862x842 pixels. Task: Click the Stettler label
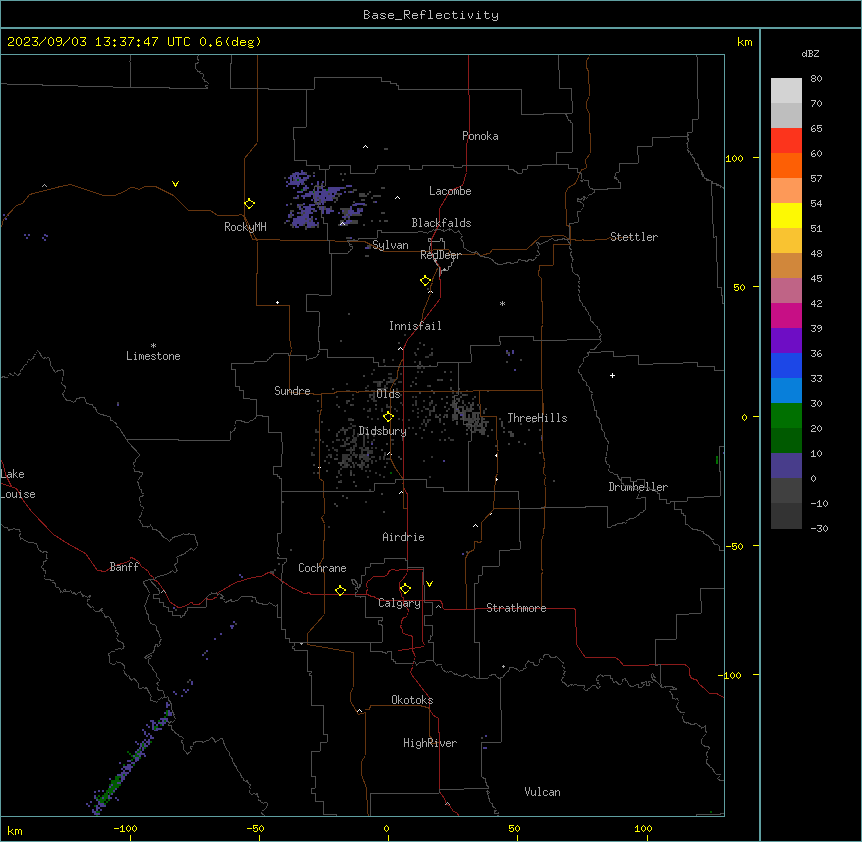634,237
